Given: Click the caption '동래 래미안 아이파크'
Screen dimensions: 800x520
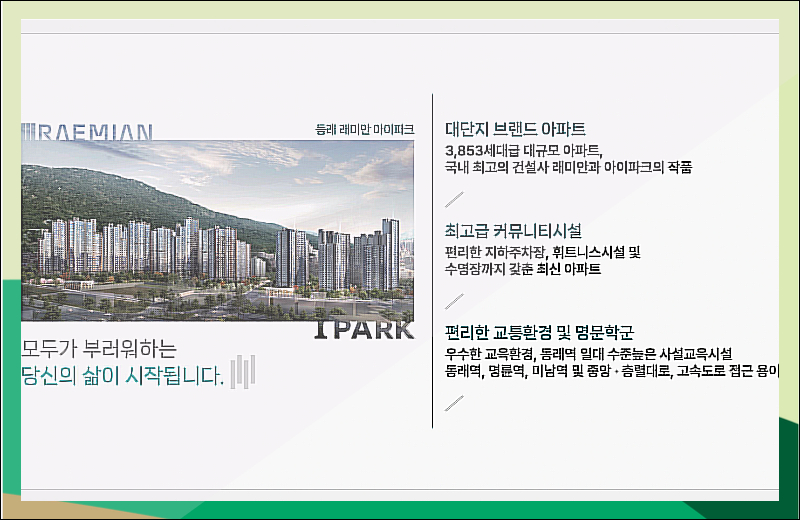Looking at the screenshot, I should point(365,130).
